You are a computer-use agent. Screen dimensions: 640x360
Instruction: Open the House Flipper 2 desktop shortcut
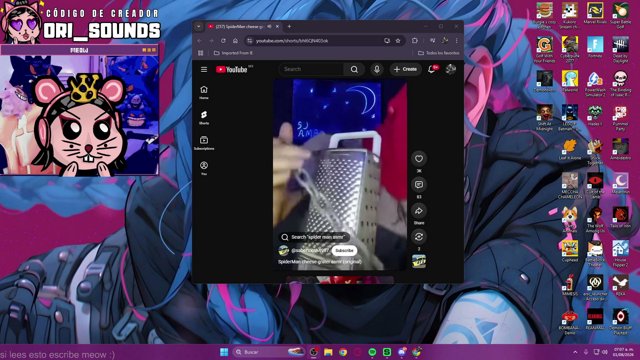pyautogui.click(x=620, y=254)
